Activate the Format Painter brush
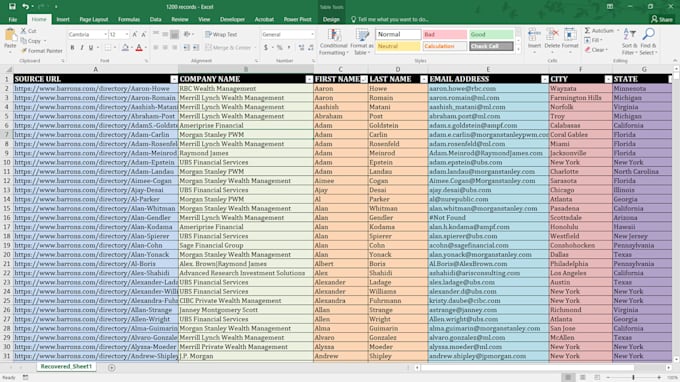Viewport: 680px width, 382px height. point(42,51)
